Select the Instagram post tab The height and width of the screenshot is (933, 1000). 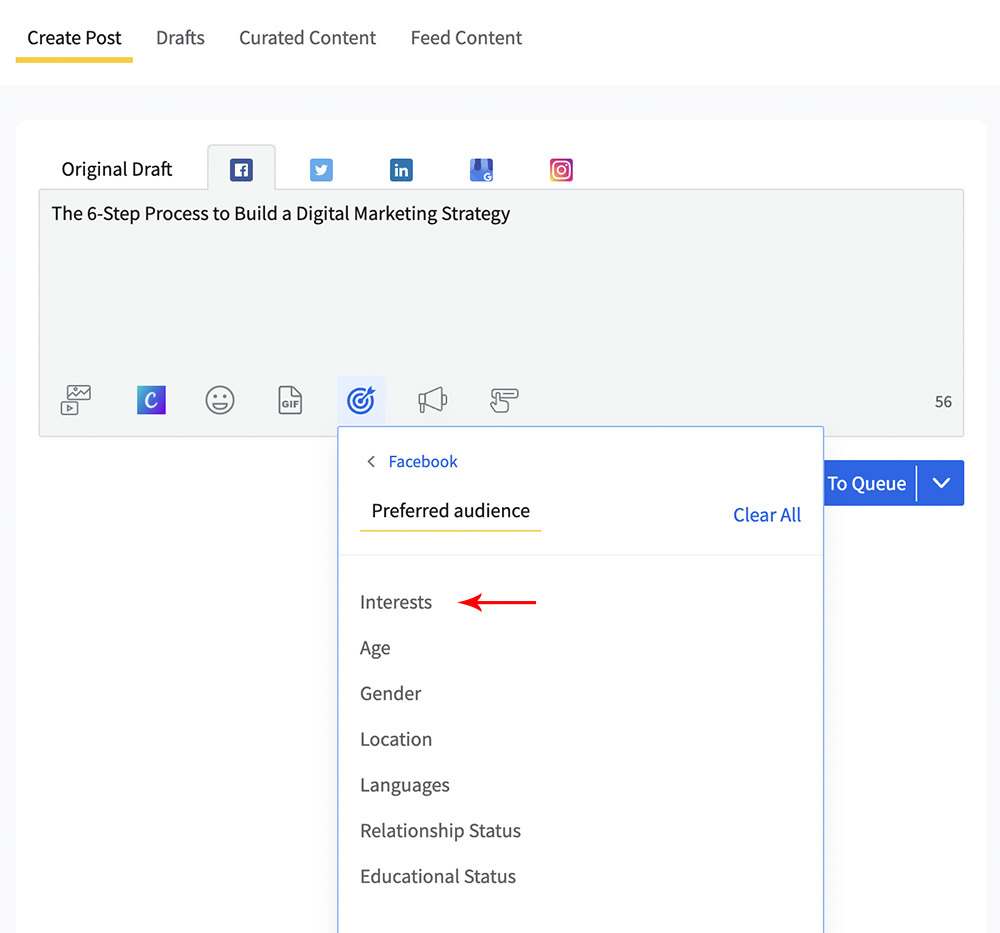561,170
